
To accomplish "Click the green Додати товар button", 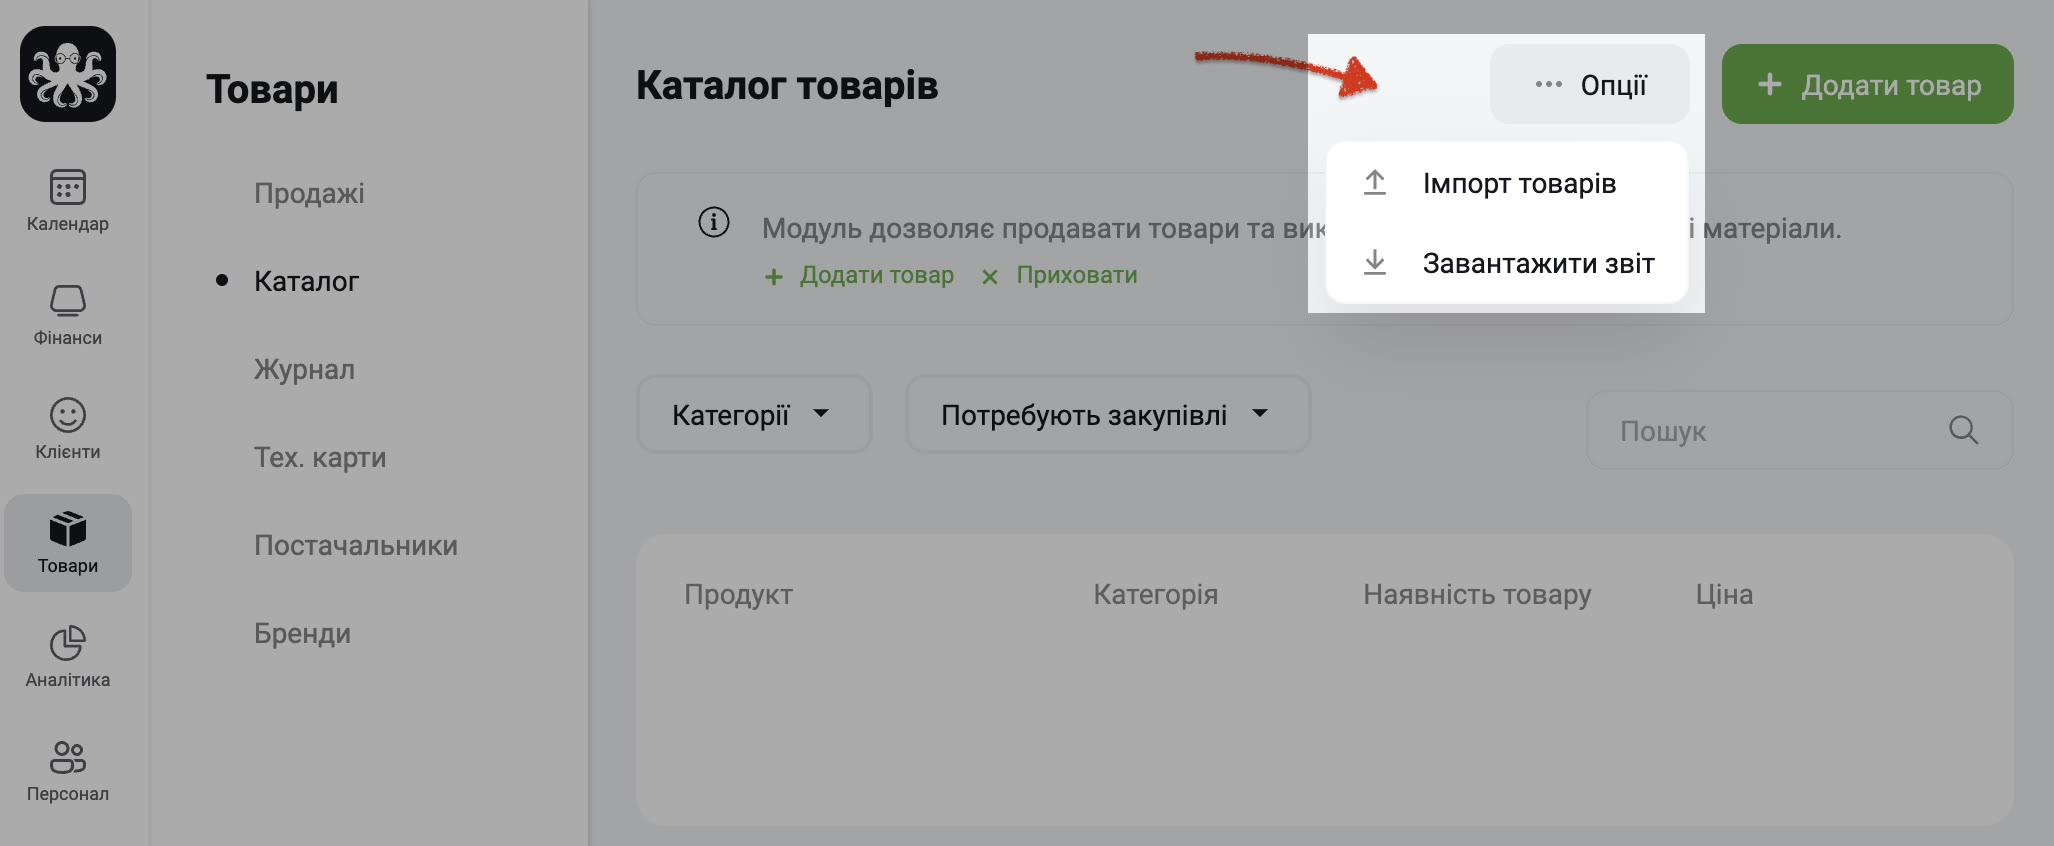I will [1867, 84].
